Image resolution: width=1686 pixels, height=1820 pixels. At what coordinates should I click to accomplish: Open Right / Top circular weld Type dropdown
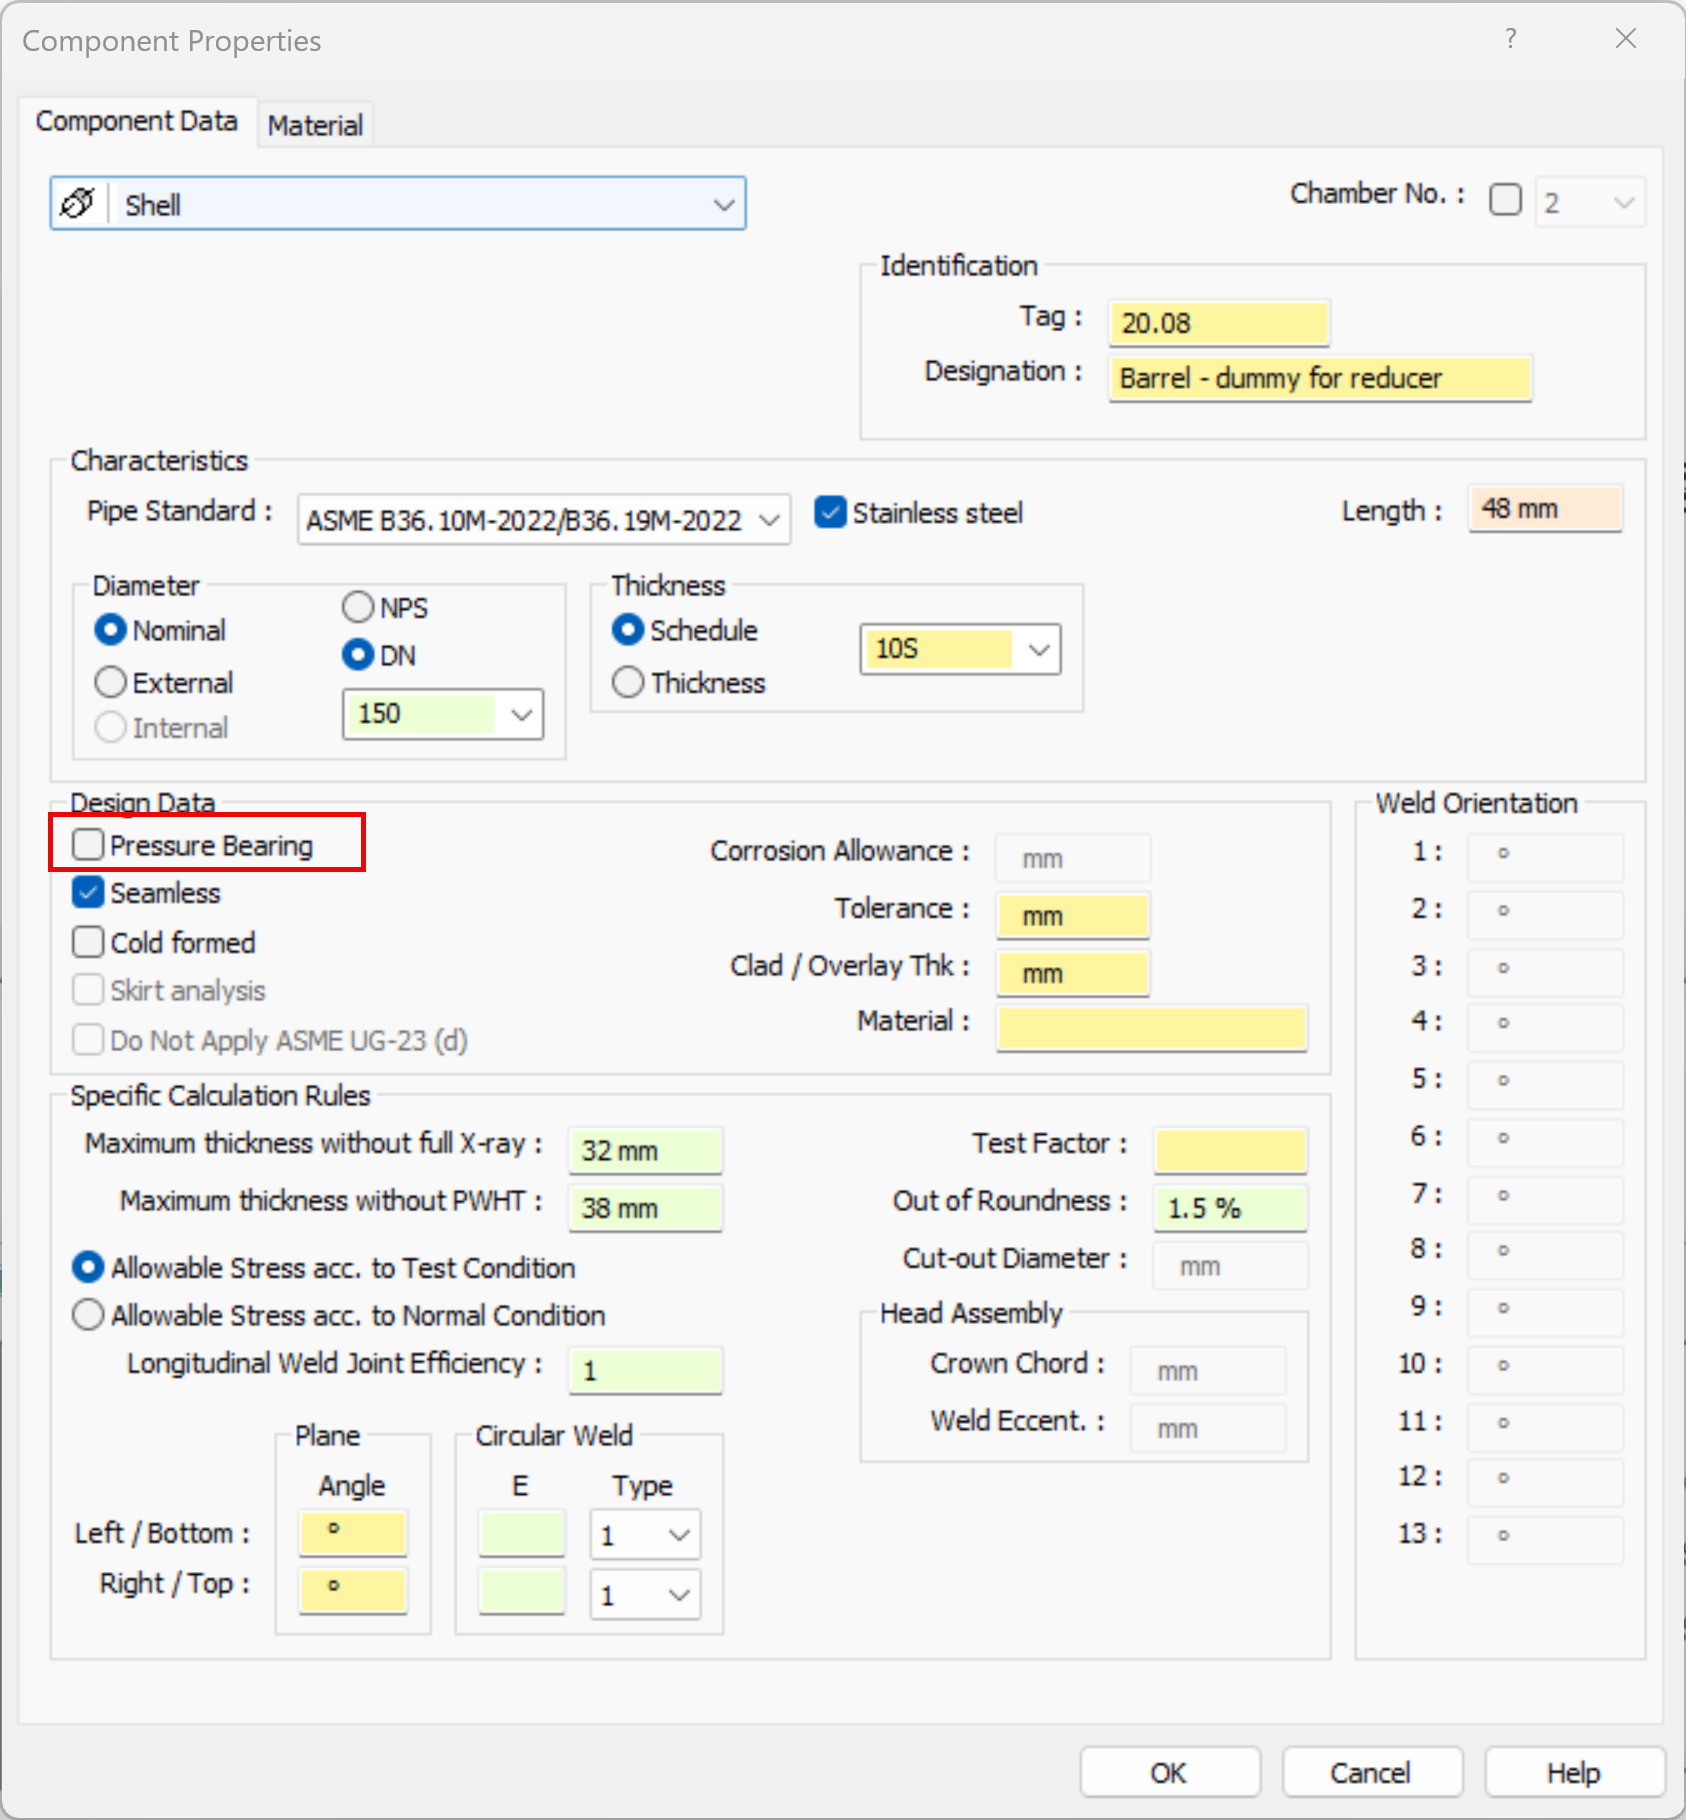coord(645,1595)
